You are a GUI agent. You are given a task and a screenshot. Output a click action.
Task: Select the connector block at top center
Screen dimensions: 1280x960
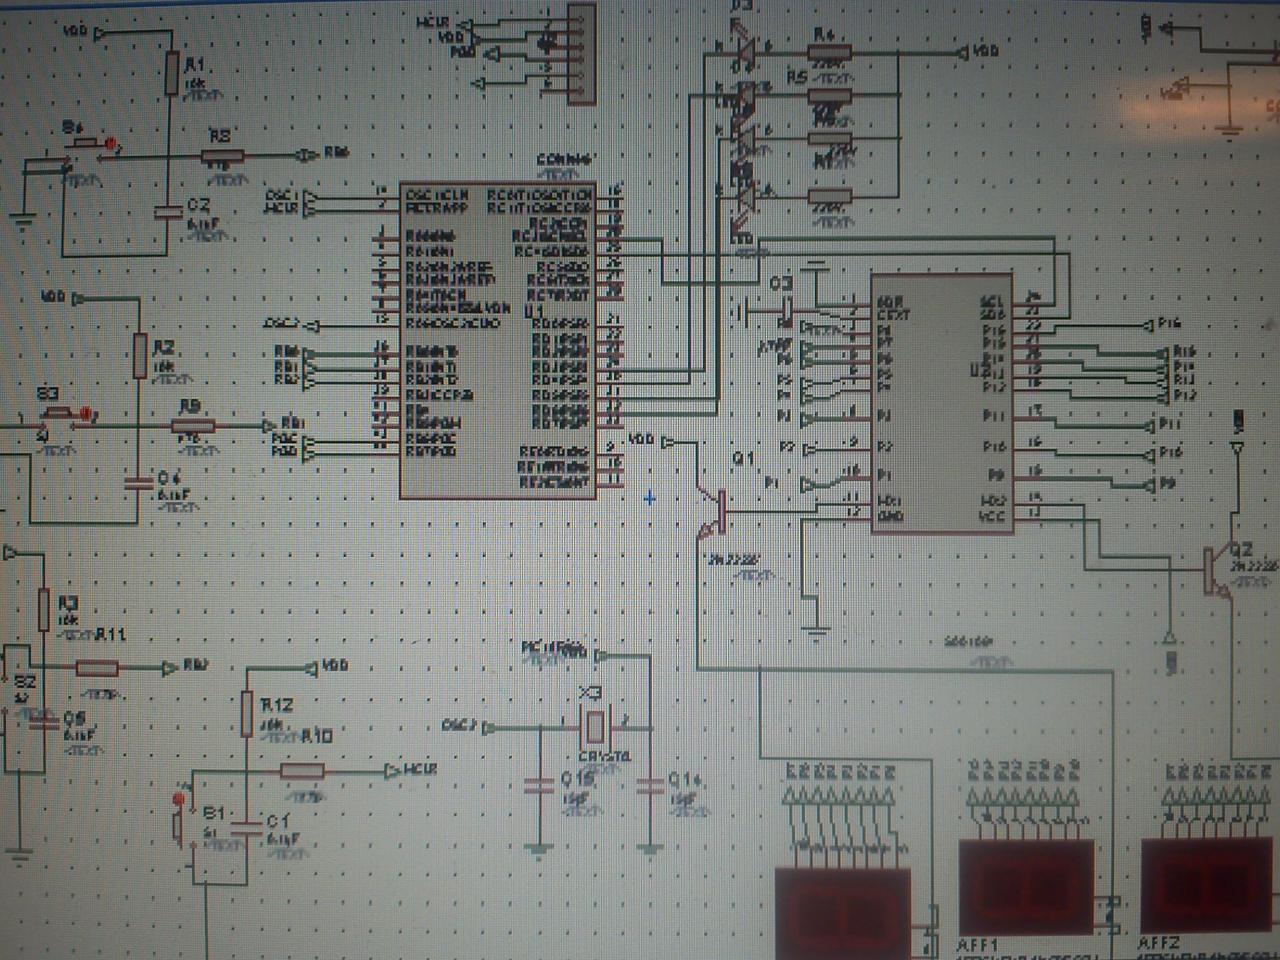click(579, 53)
